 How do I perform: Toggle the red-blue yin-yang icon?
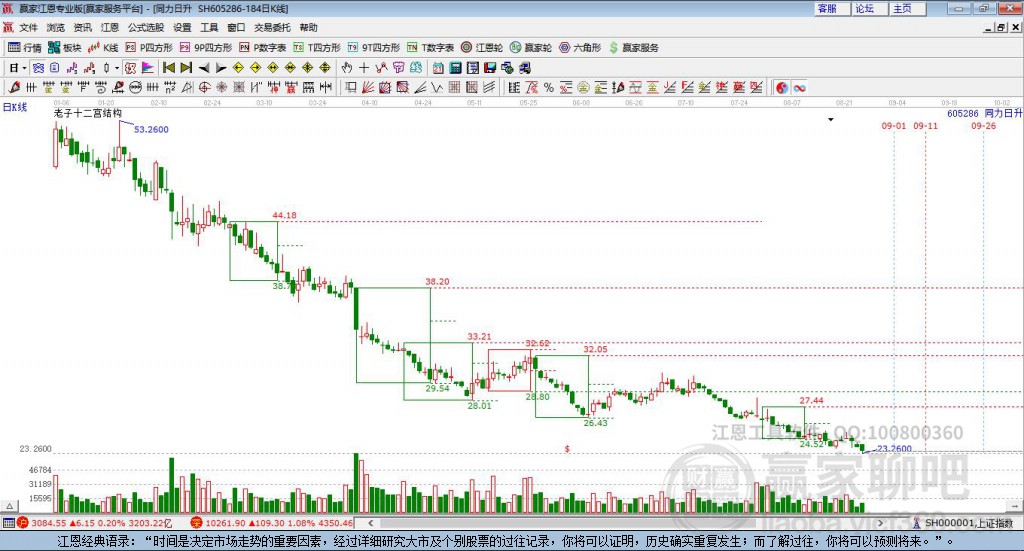click(x=782, y=87)
